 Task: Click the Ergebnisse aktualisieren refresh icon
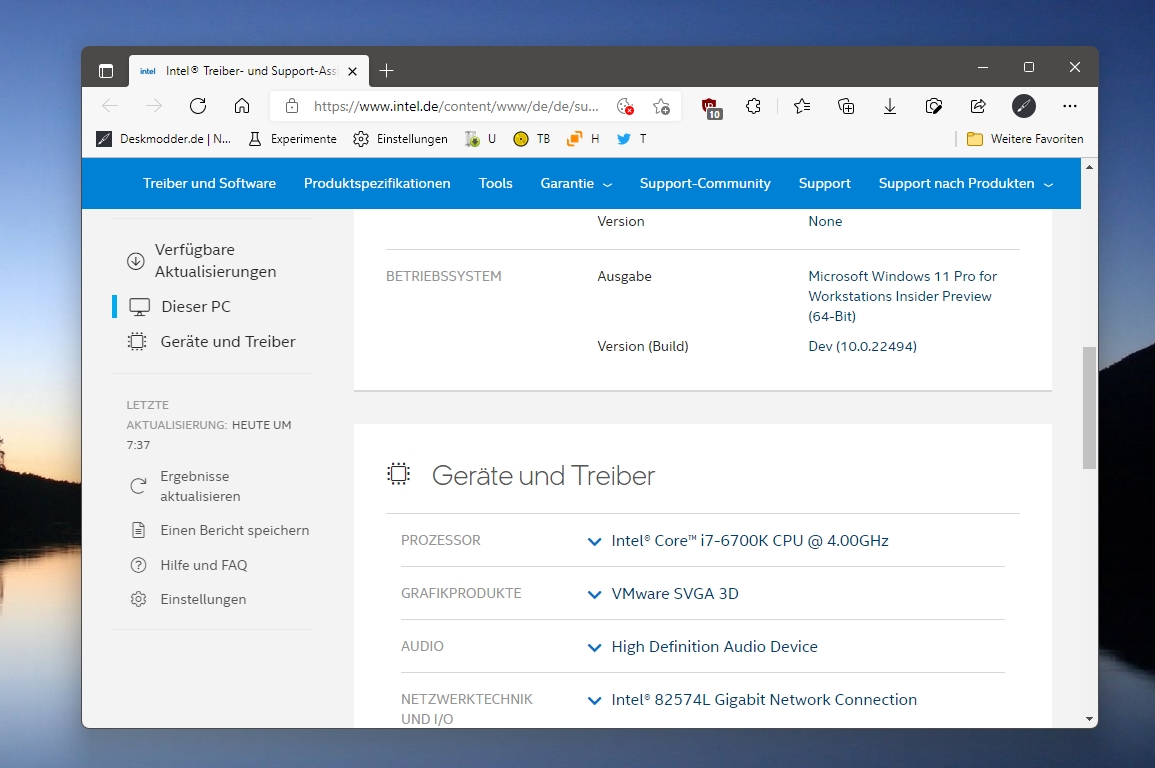click(138, 486)
